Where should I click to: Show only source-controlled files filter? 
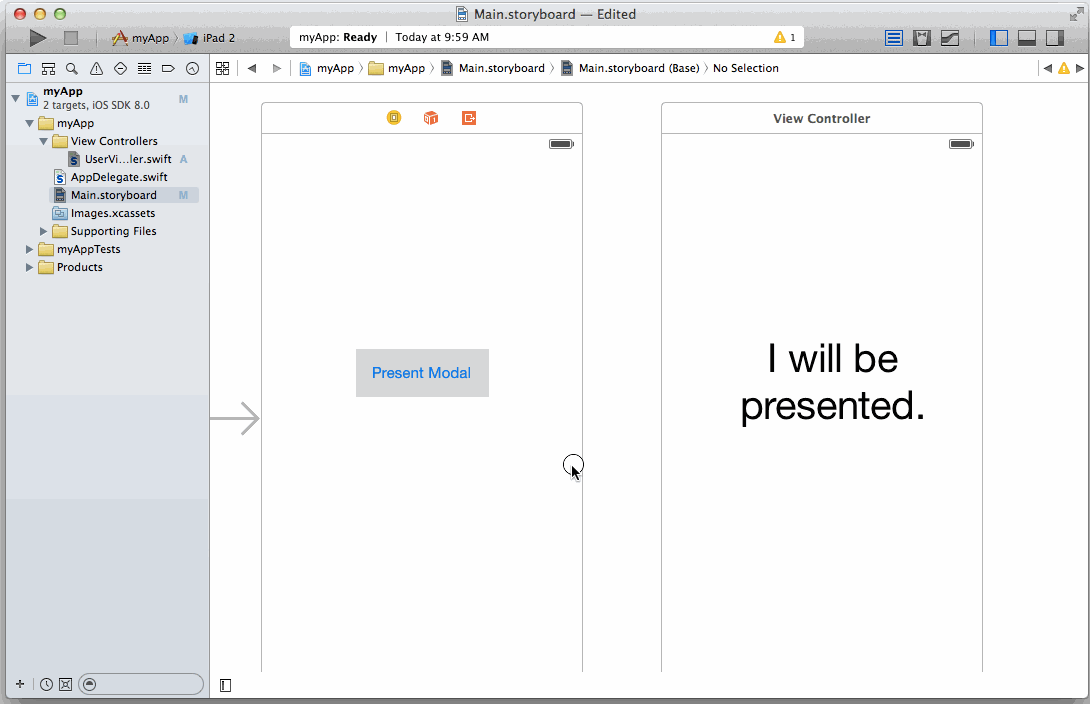pos(65,685)
